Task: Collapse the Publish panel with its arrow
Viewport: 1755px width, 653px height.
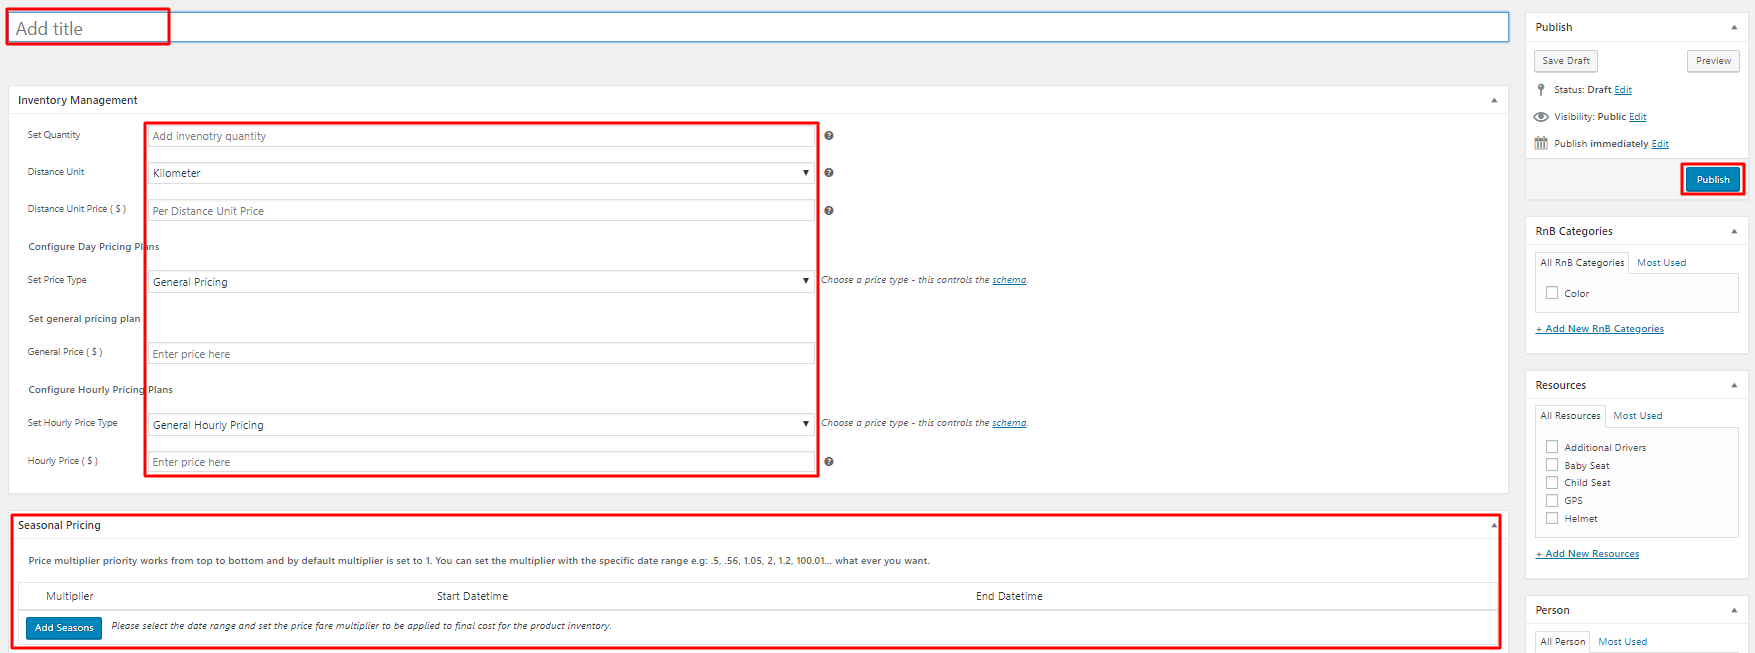Action: coord(1734,28)
